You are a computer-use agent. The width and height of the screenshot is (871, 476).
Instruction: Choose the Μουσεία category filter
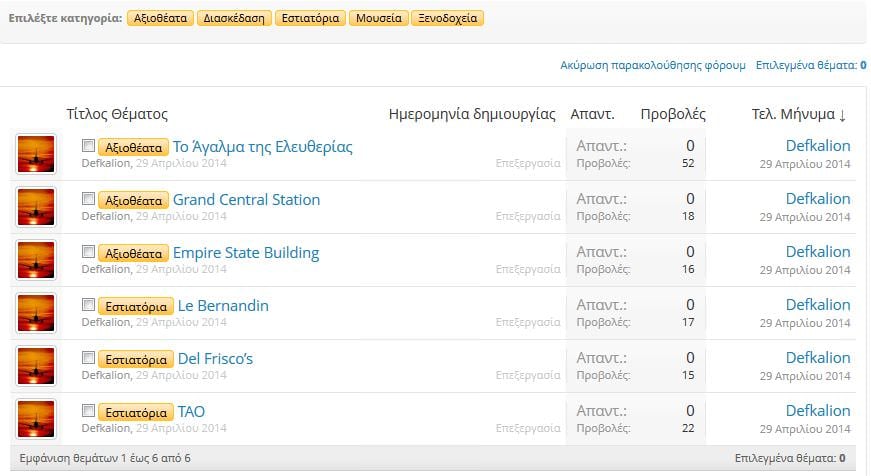coord(379,18)
